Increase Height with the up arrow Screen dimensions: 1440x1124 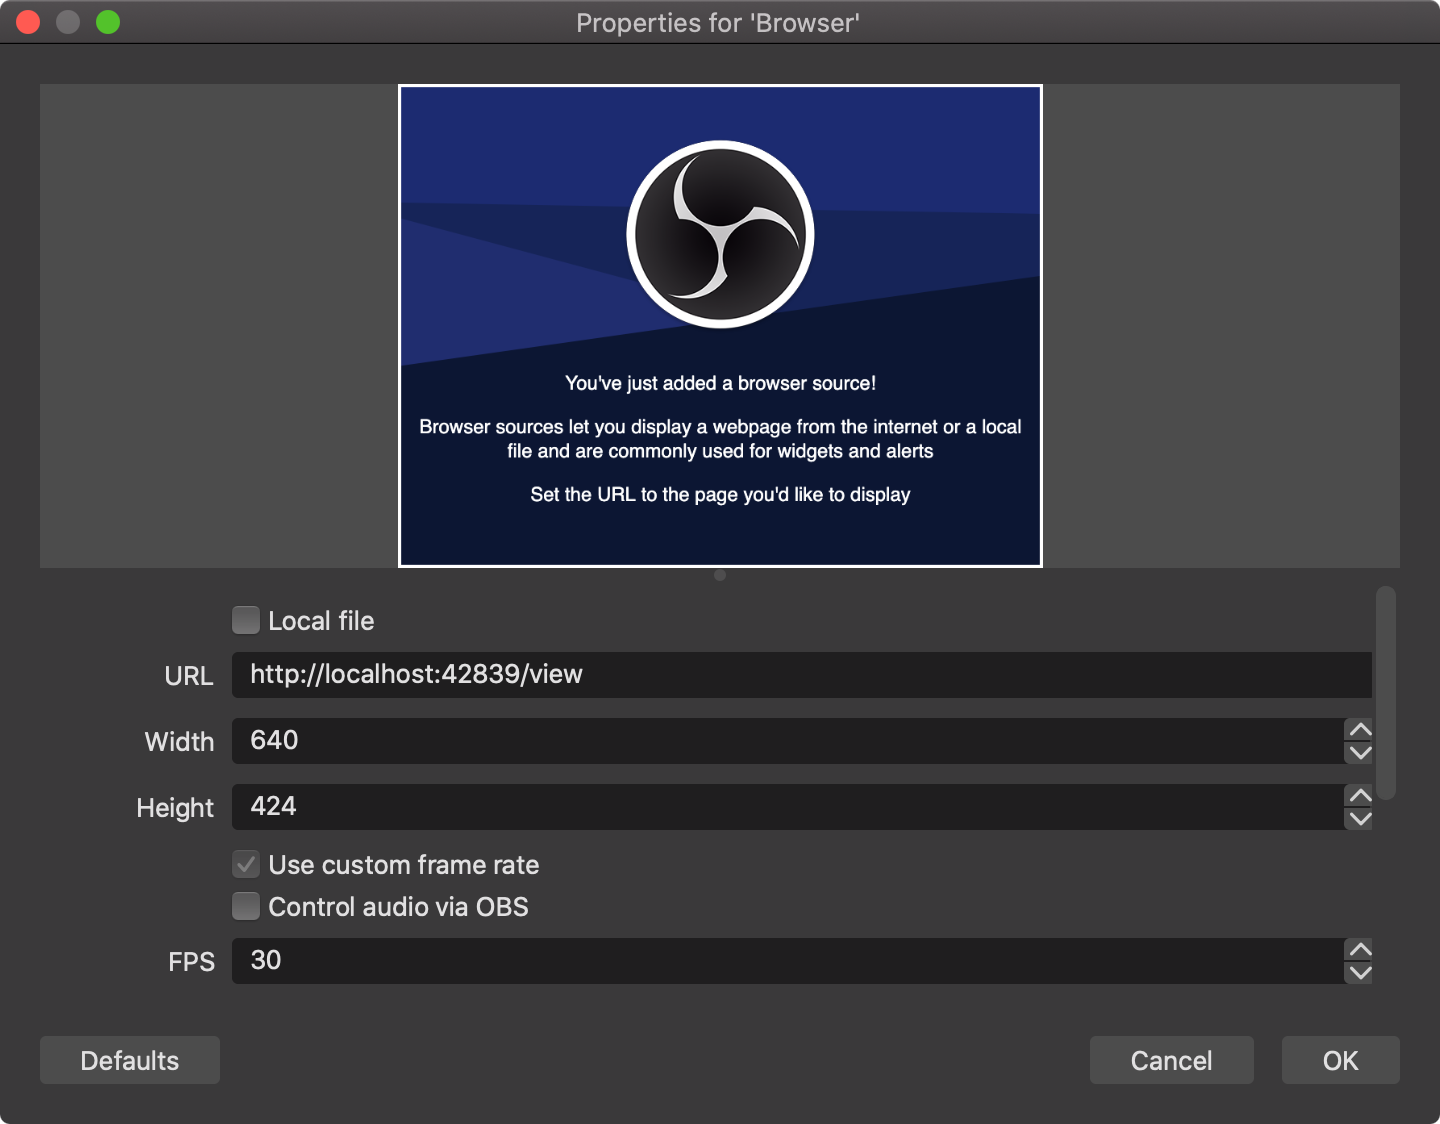(x=1360, y=795)
